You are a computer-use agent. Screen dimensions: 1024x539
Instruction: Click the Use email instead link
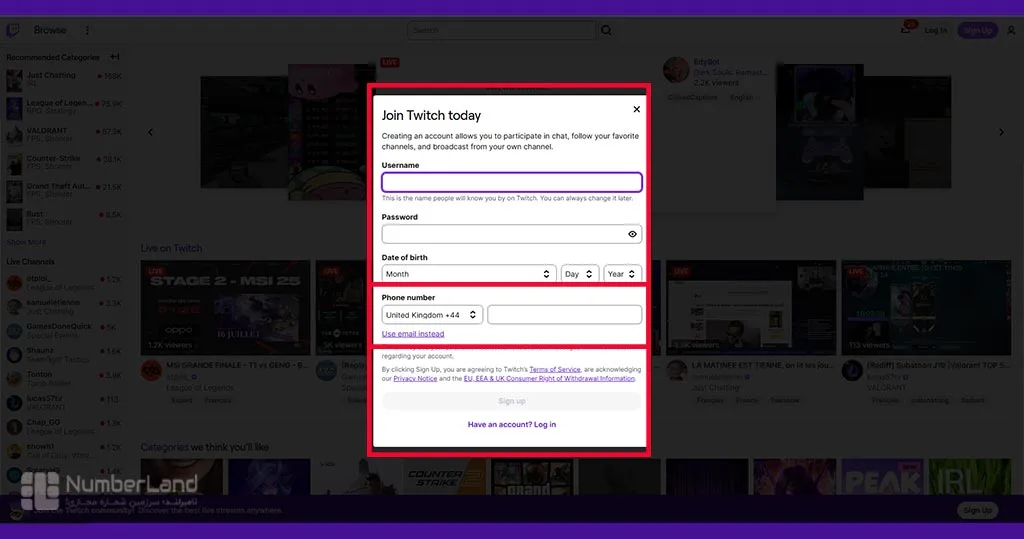[x=413, y=334]
